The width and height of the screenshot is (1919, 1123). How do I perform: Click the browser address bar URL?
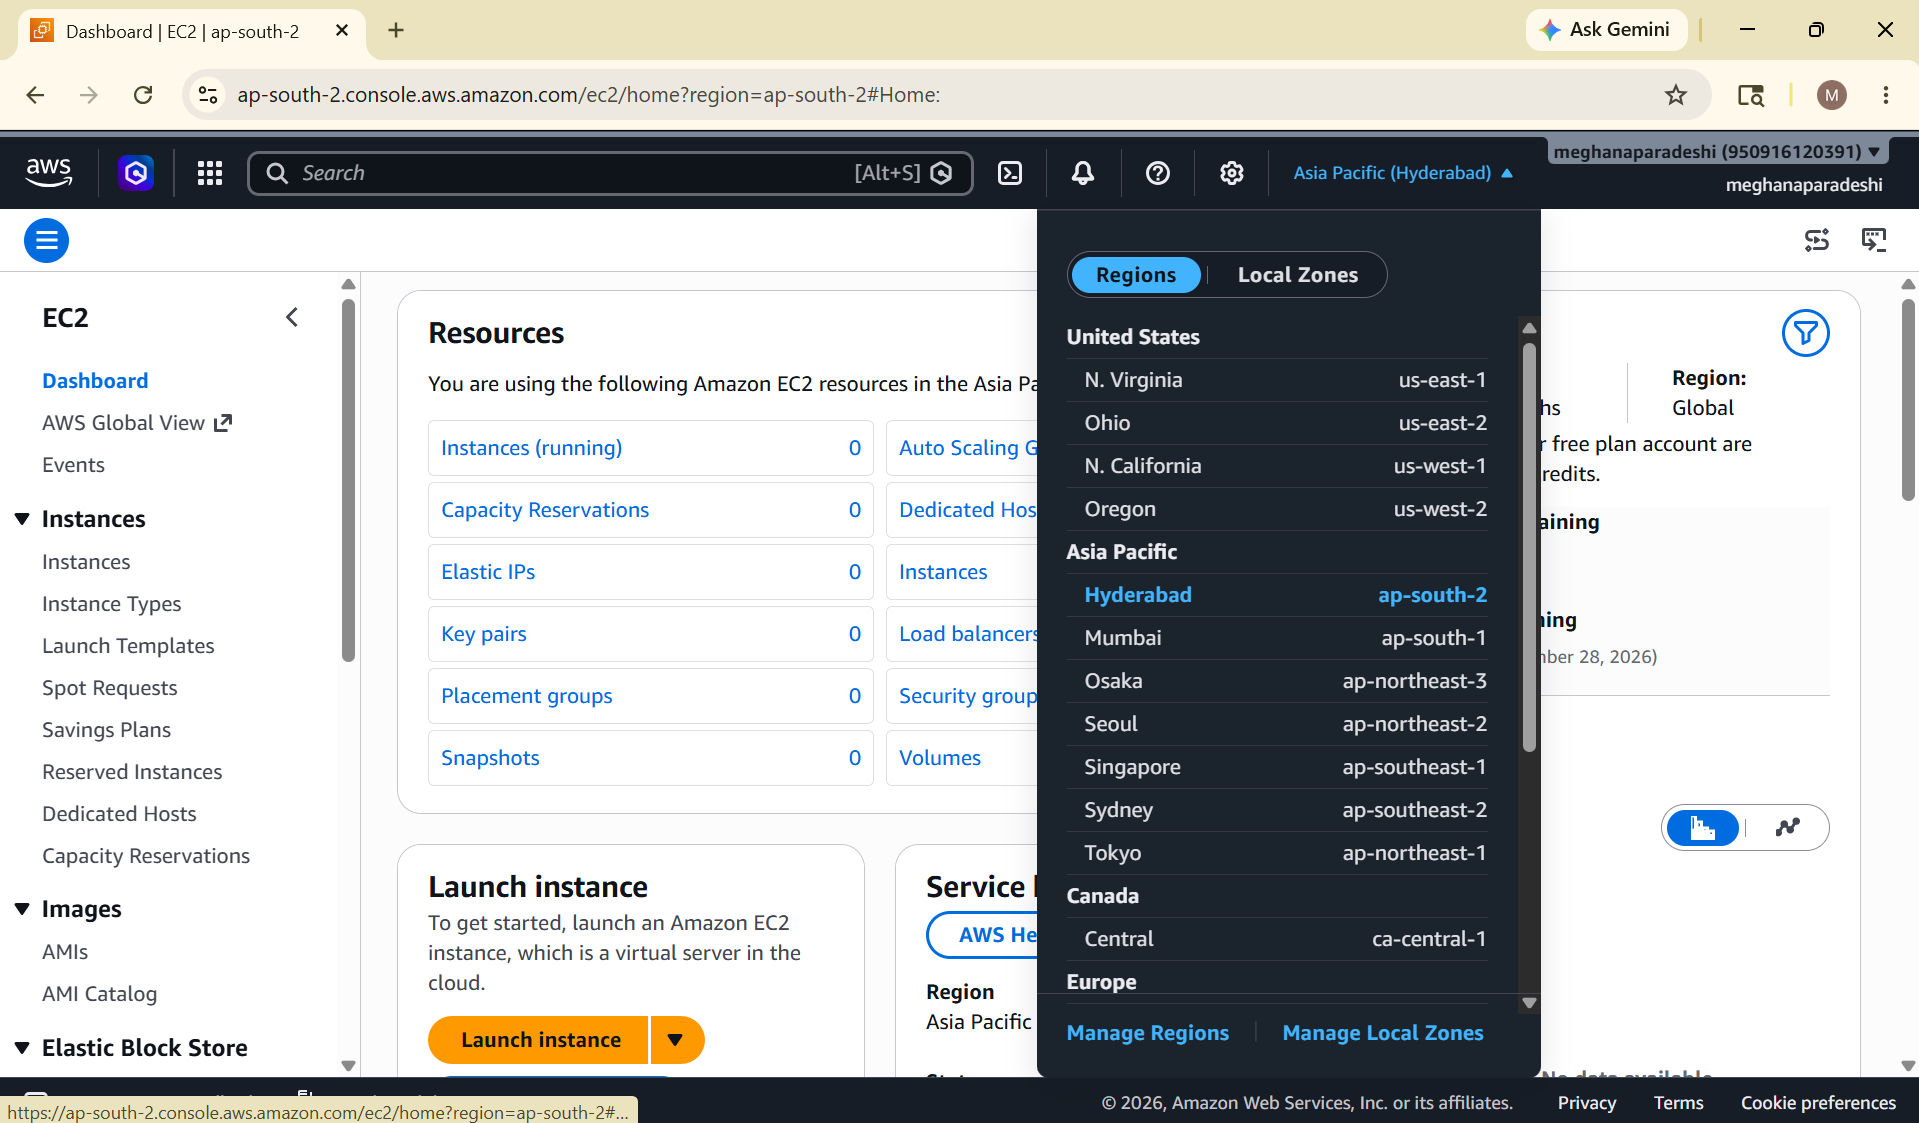588,95
